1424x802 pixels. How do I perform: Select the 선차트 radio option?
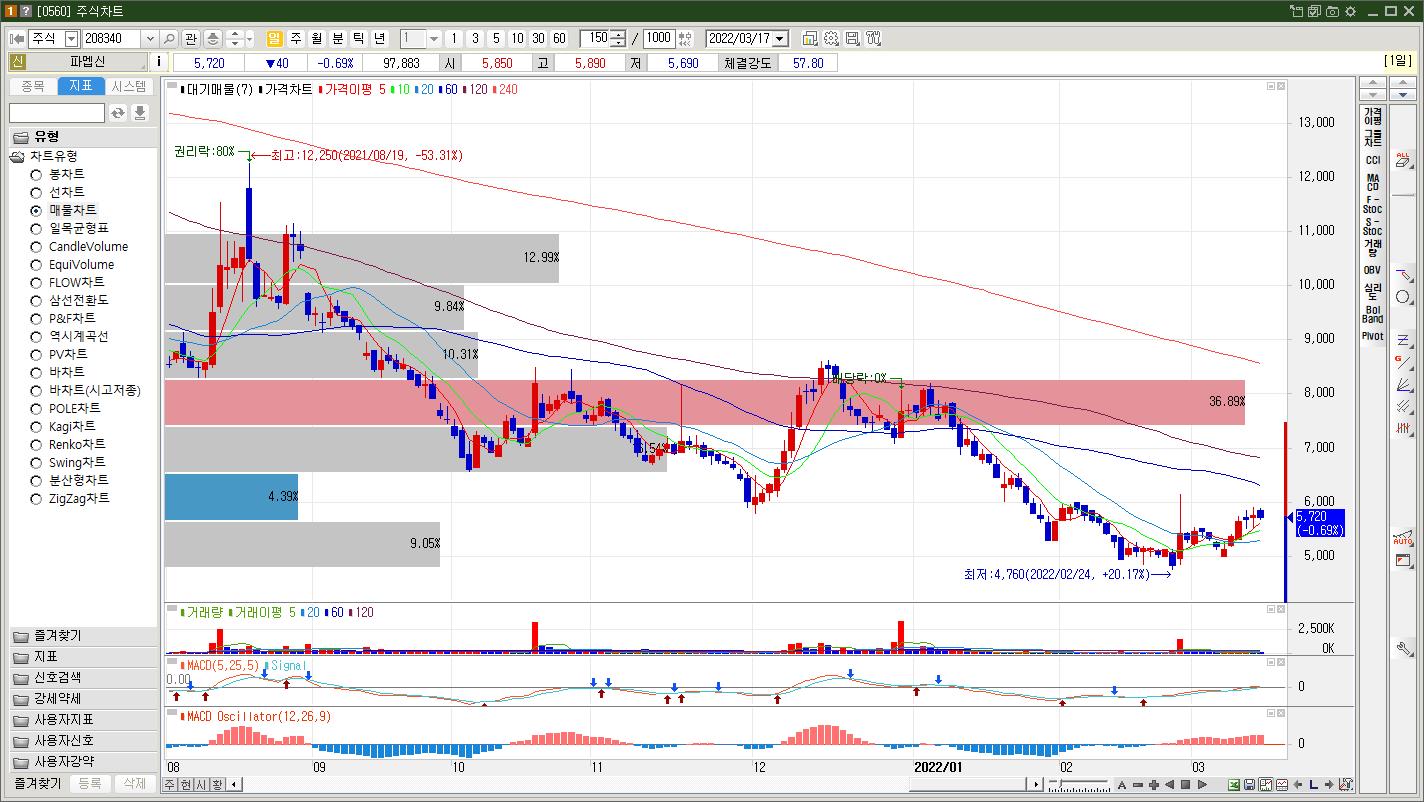[x=36, y=192]
